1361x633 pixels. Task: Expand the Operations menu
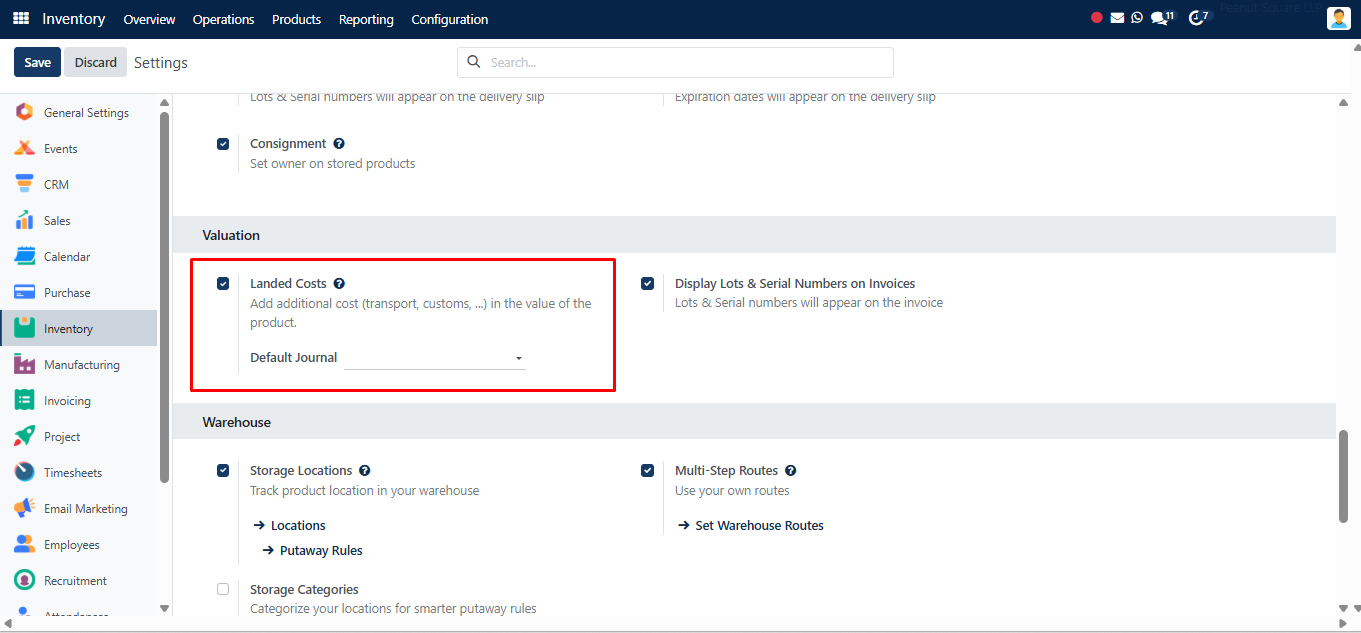pyautogui.click(x=223, y=19)
